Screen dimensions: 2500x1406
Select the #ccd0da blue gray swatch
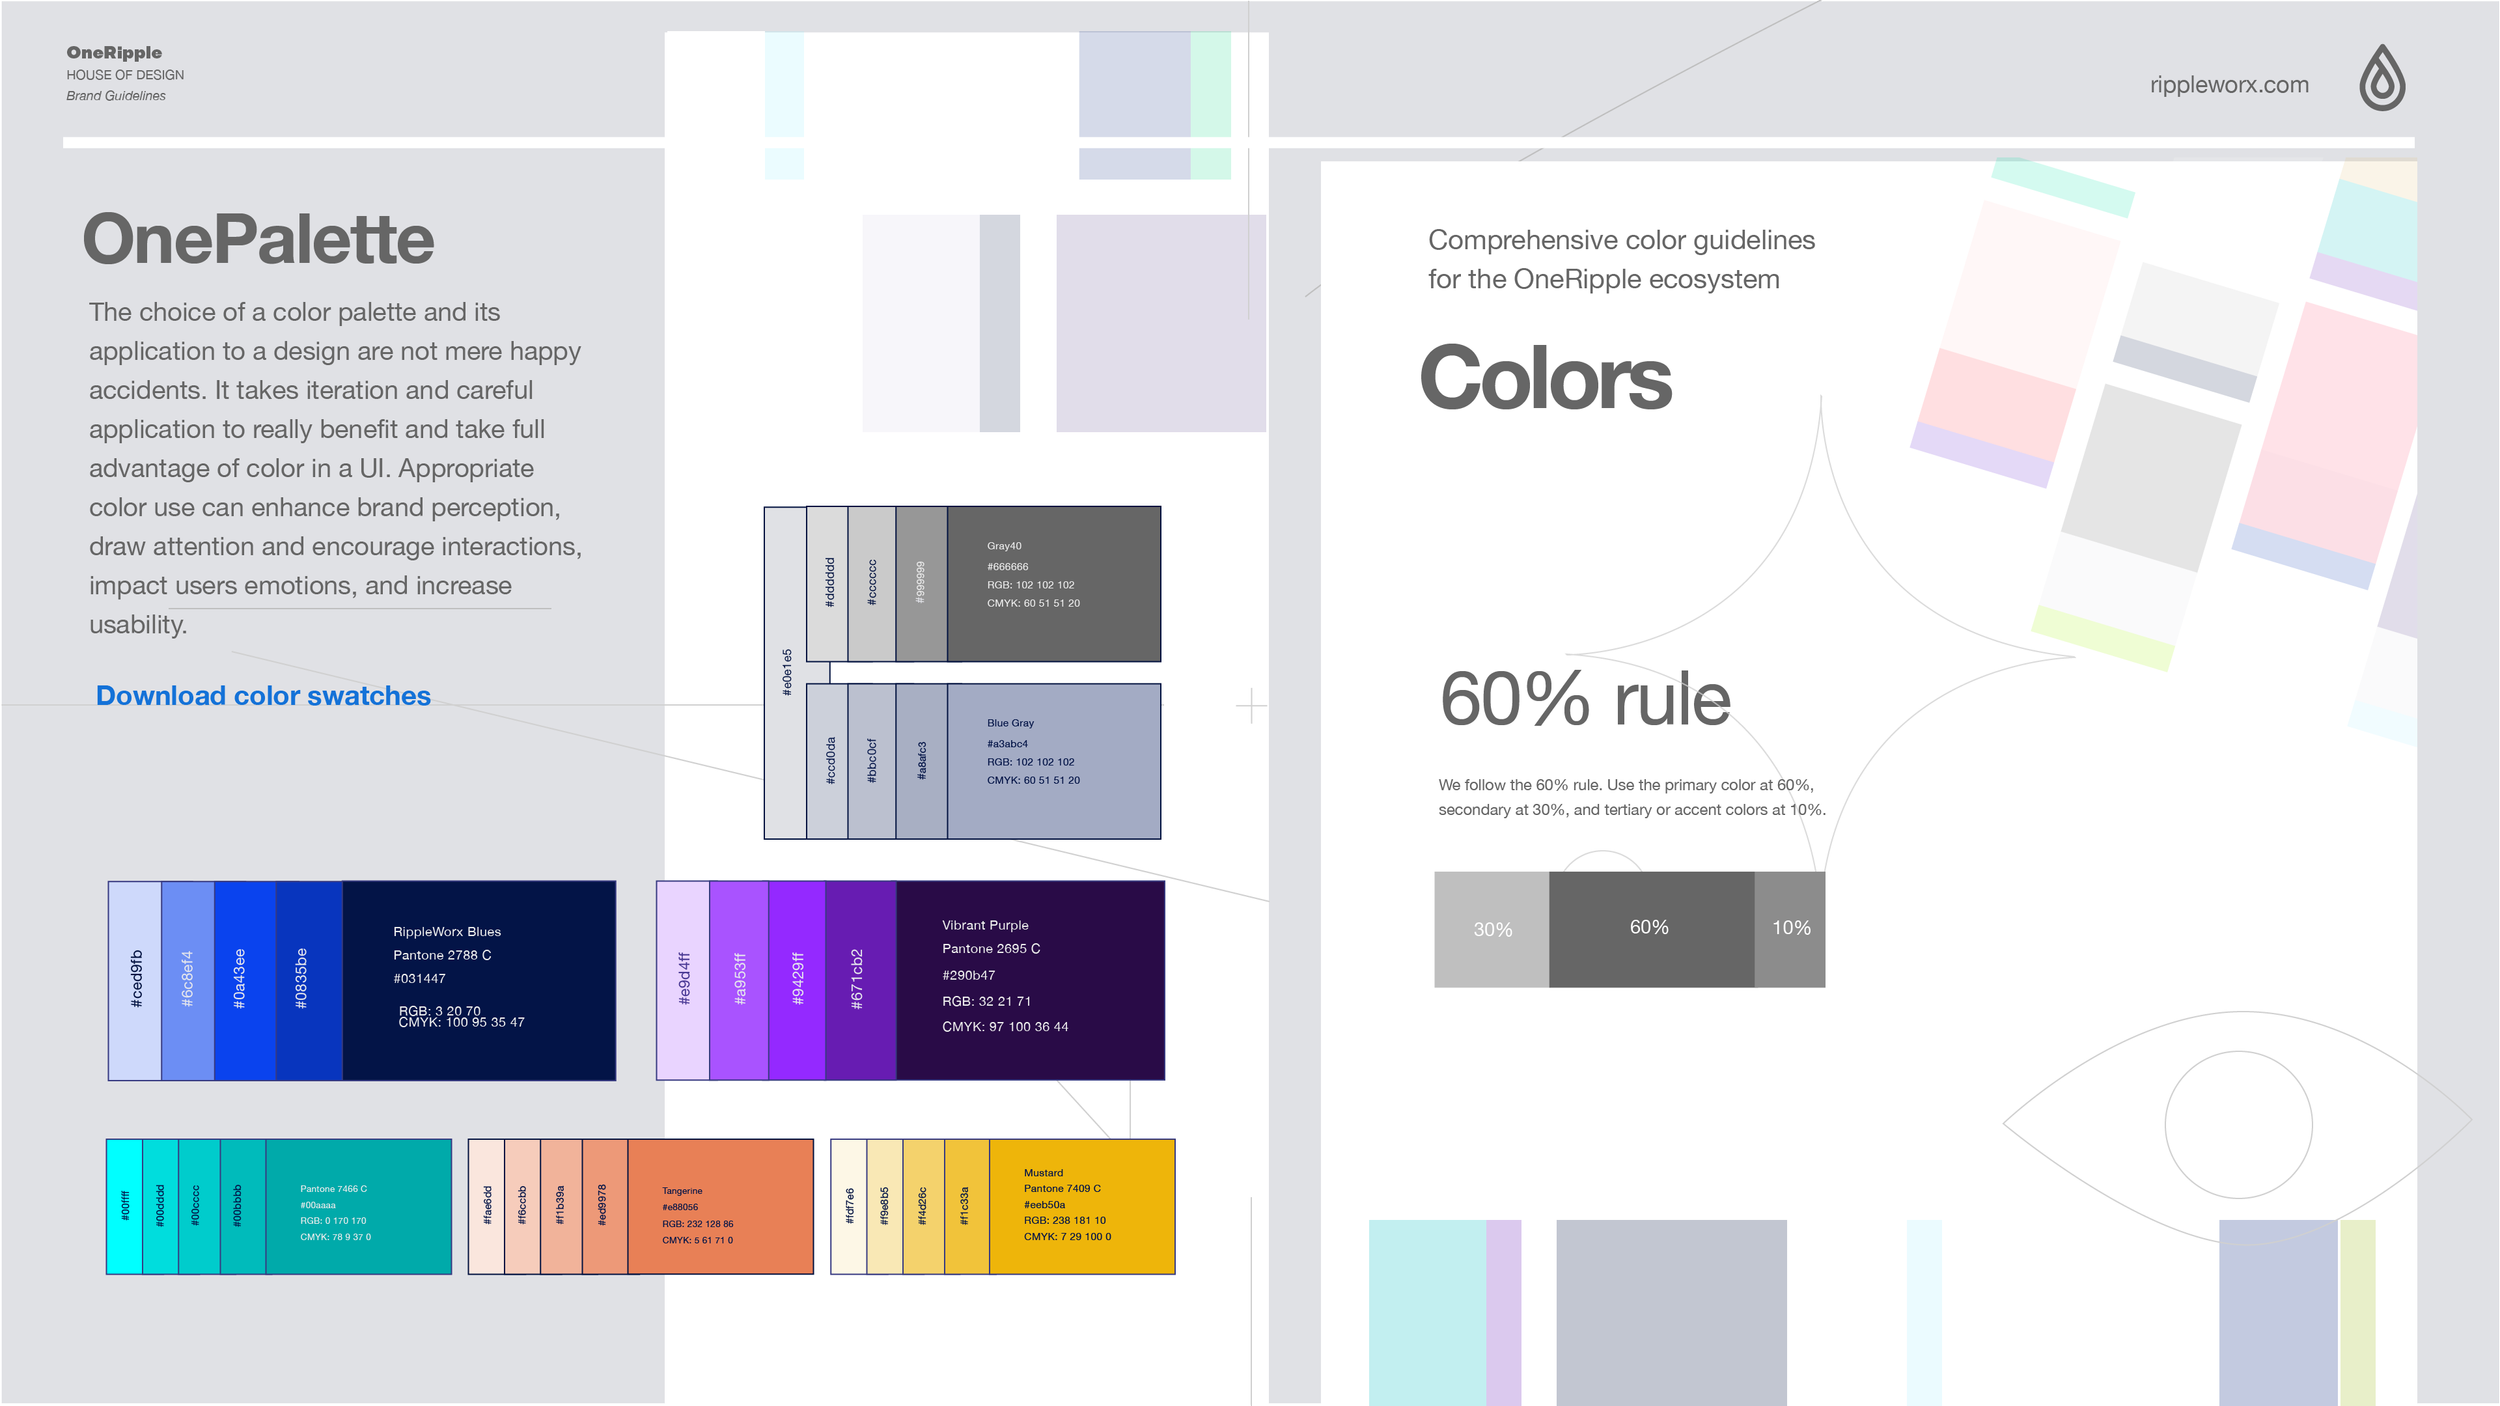[x=827, y=761]
